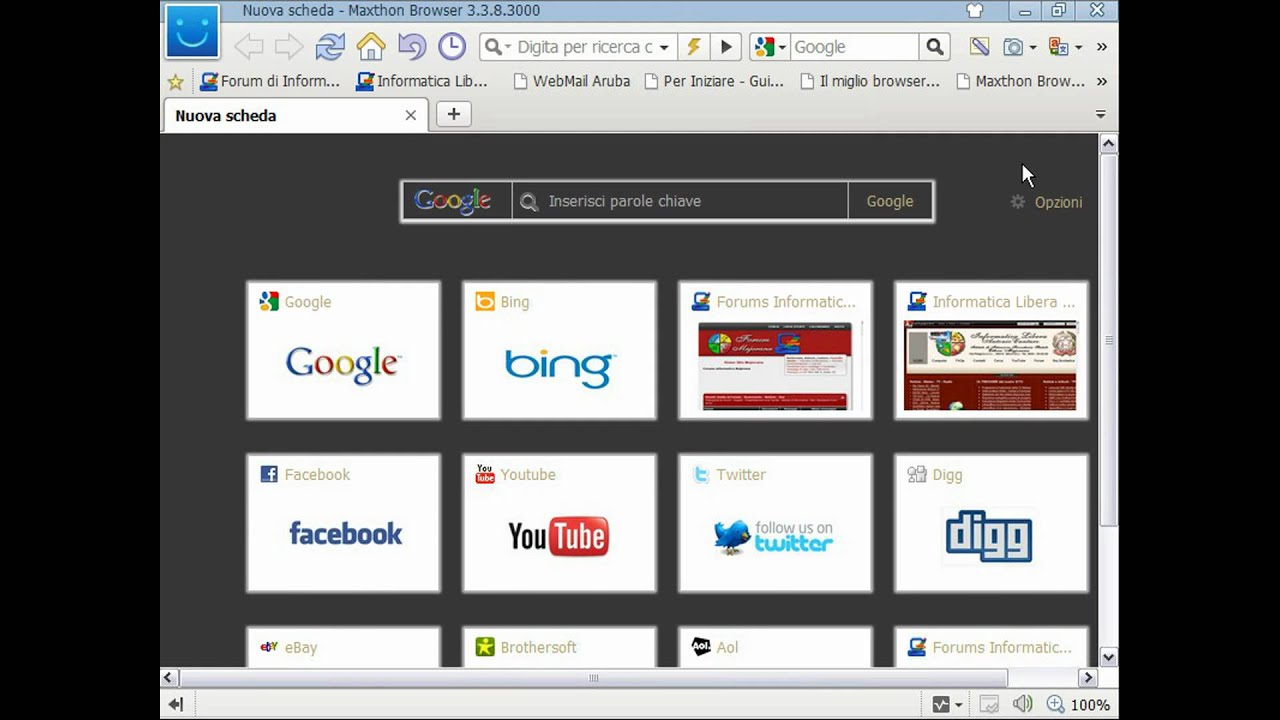This screenshot has width=1280, height=720.
Task: Click the gear icon beside Opzioni
Action: (x=1018, y=202)
